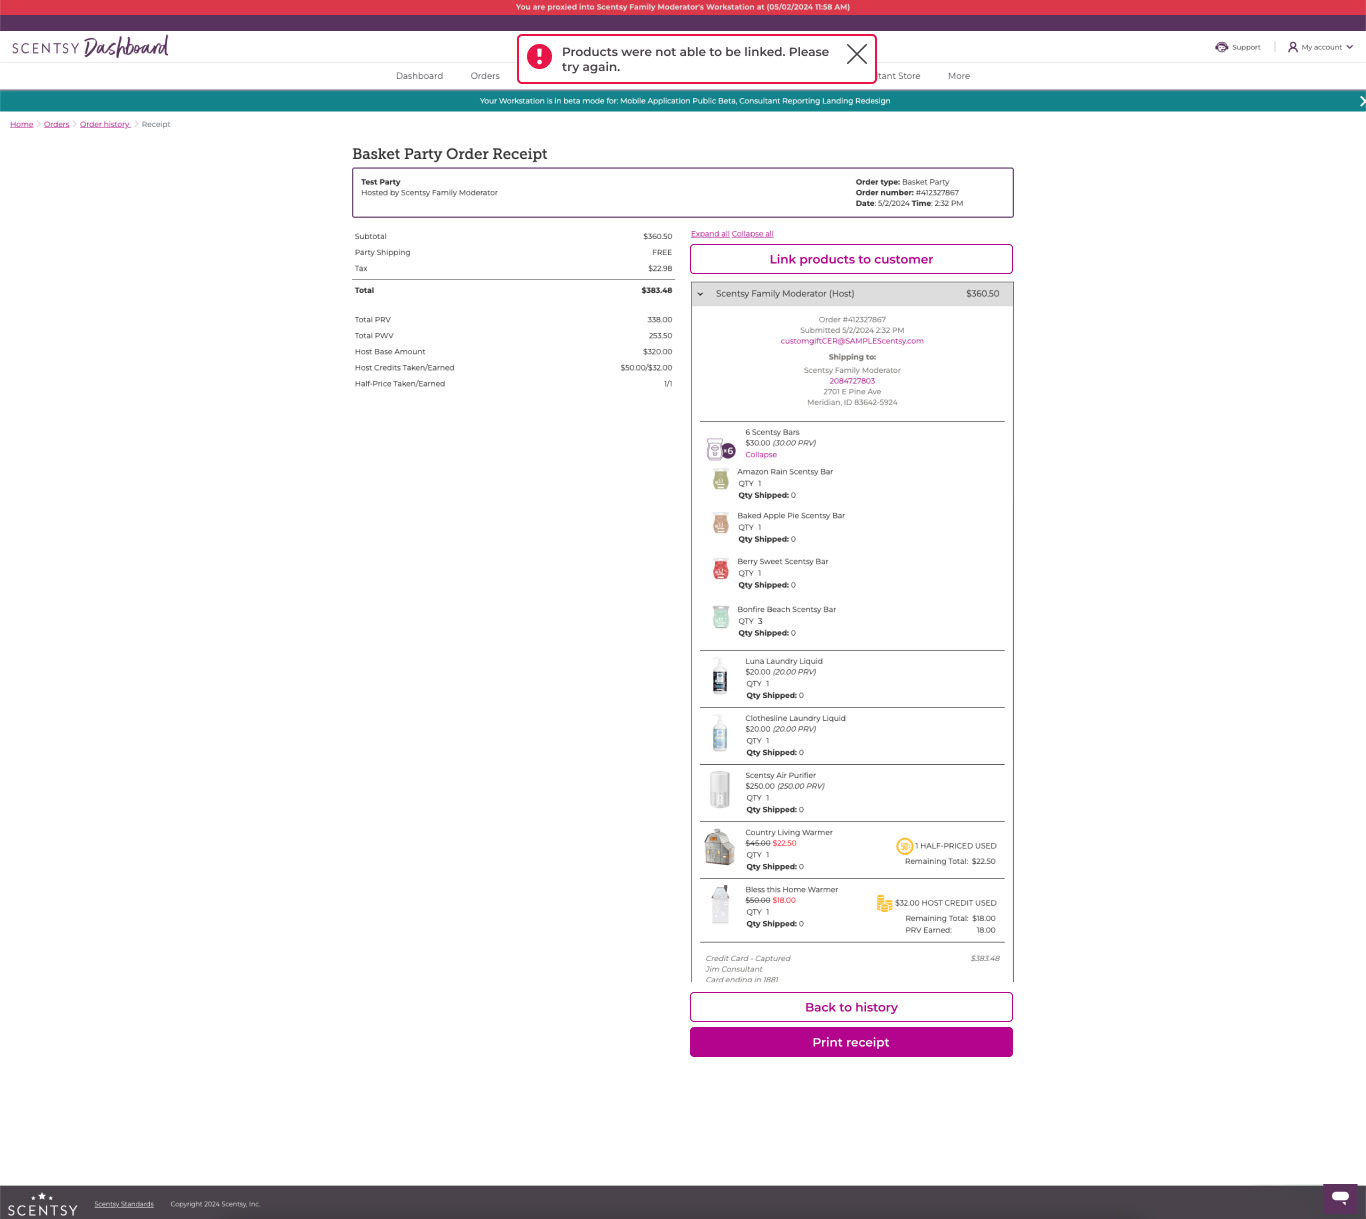This screenshot has height=1219, width=1366.
Task: Click the Country Living Warmer product image
Action: (720, 846)
